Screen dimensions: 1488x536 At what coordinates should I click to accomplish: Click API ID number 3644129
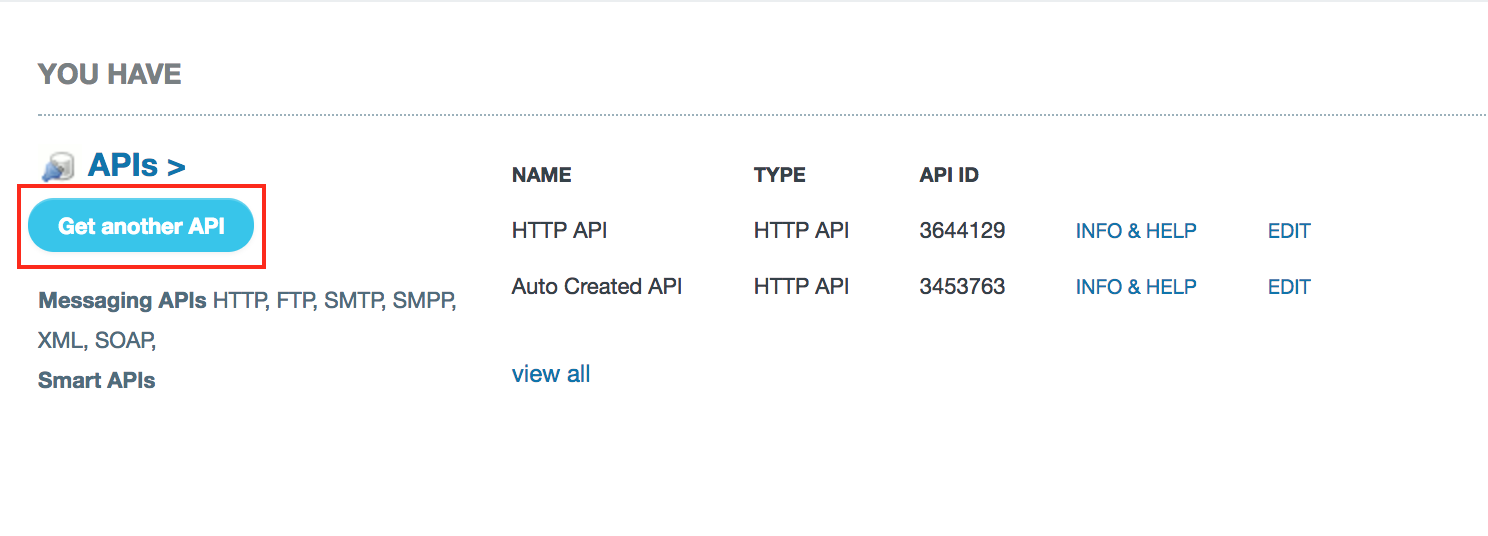pos(962,231)
